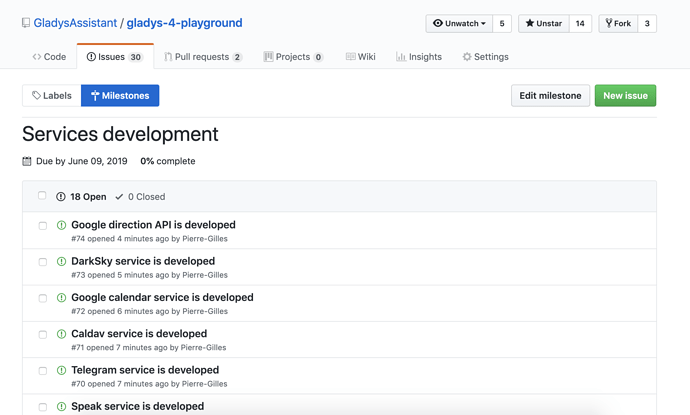Open issue Speak service is developed
Image resolution: width=690 pixels, height=415 pixels.
point(138,406)
